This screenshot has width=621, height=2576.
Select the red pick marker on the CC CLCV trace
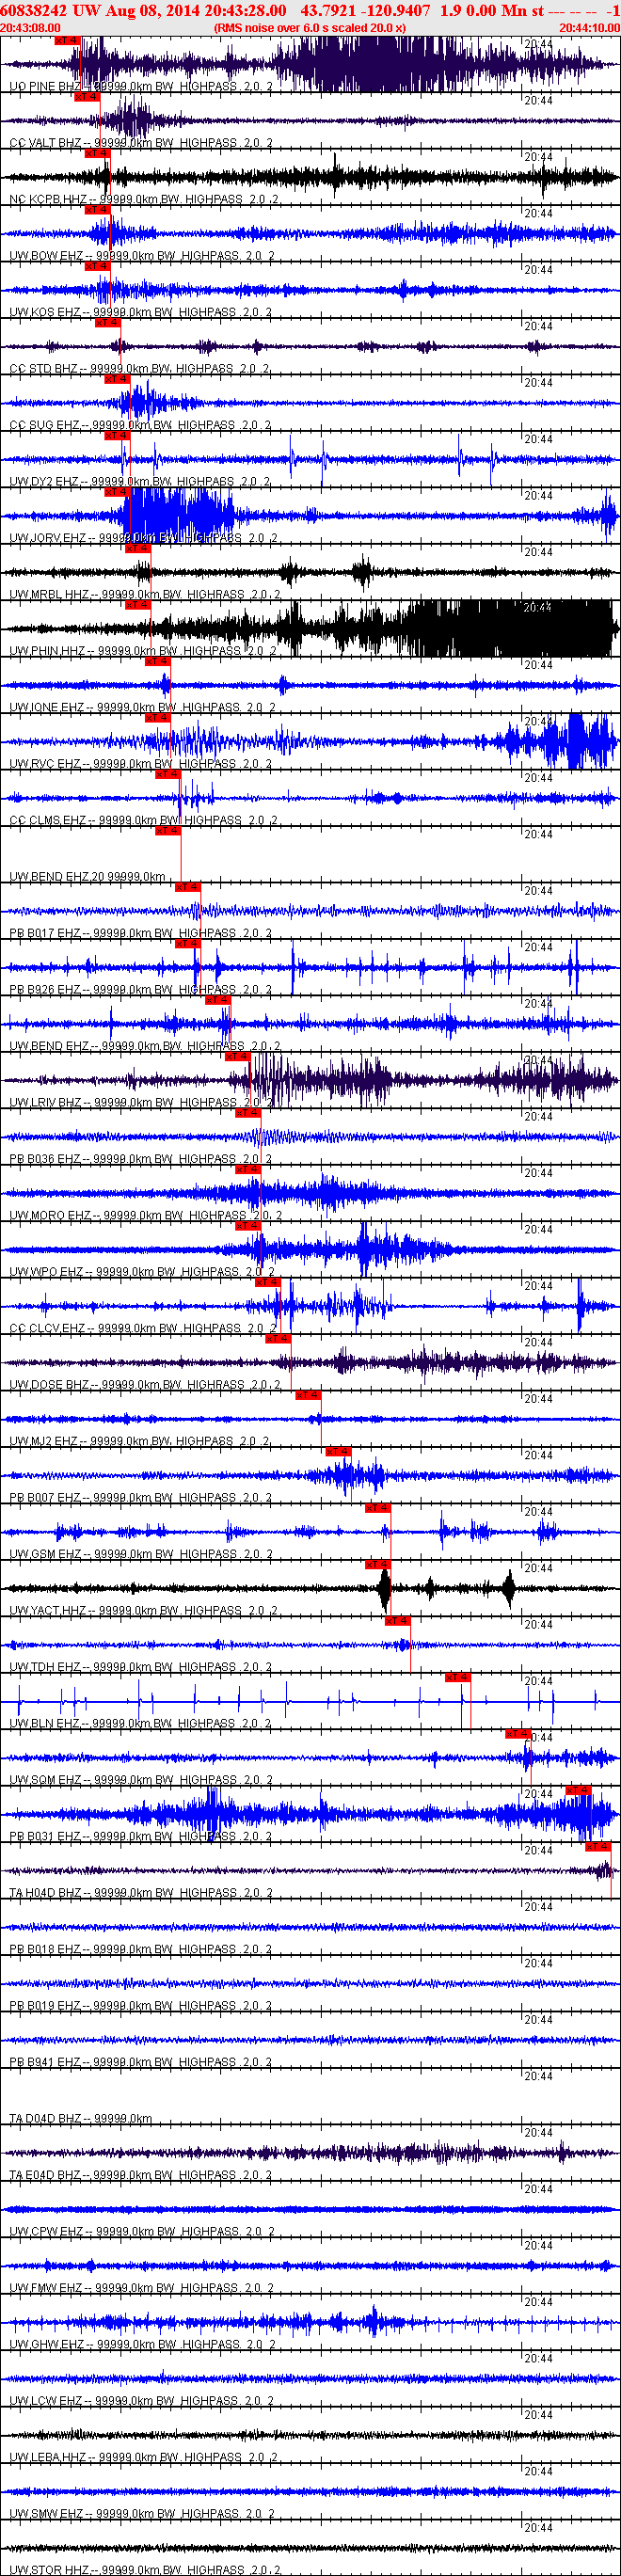[267, 1282]
